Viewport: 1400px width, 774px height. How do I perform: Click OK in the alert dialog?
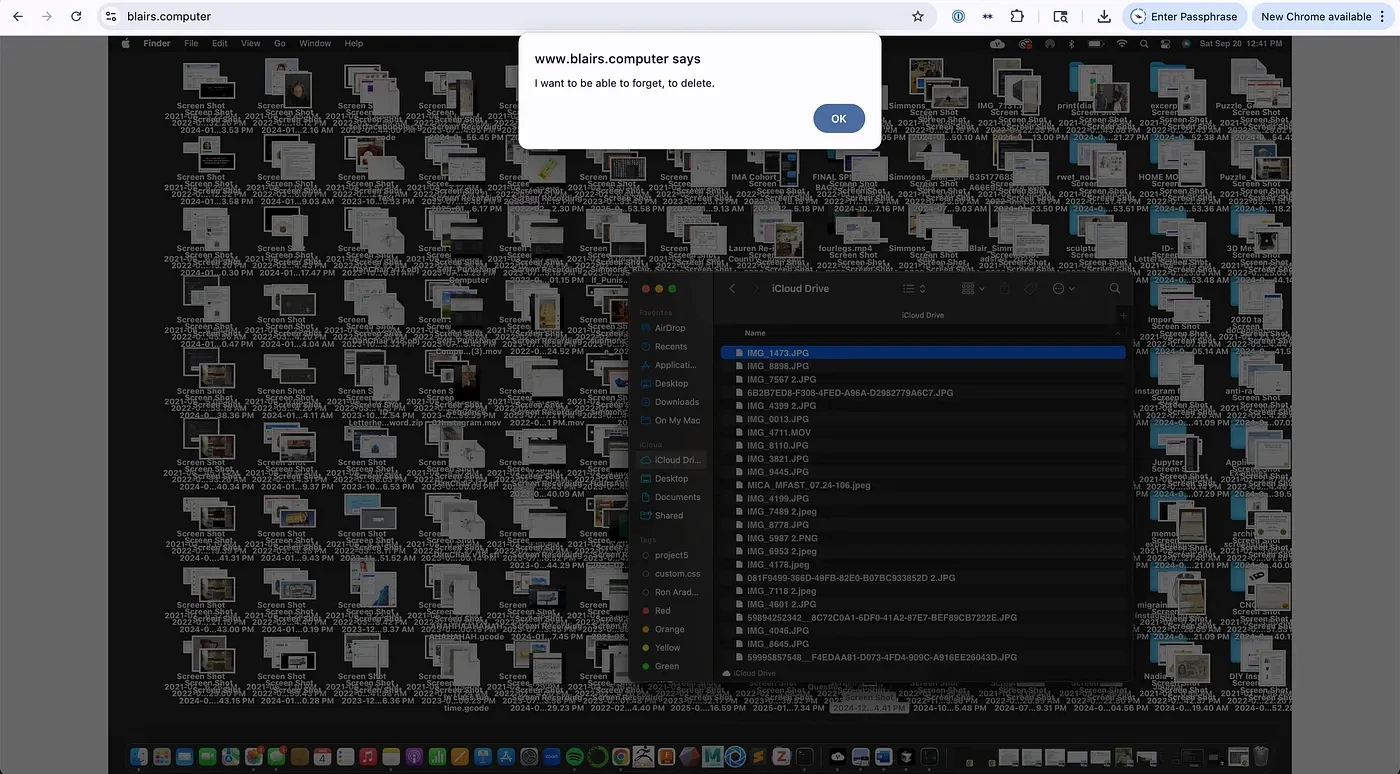(x=838, y=118)
